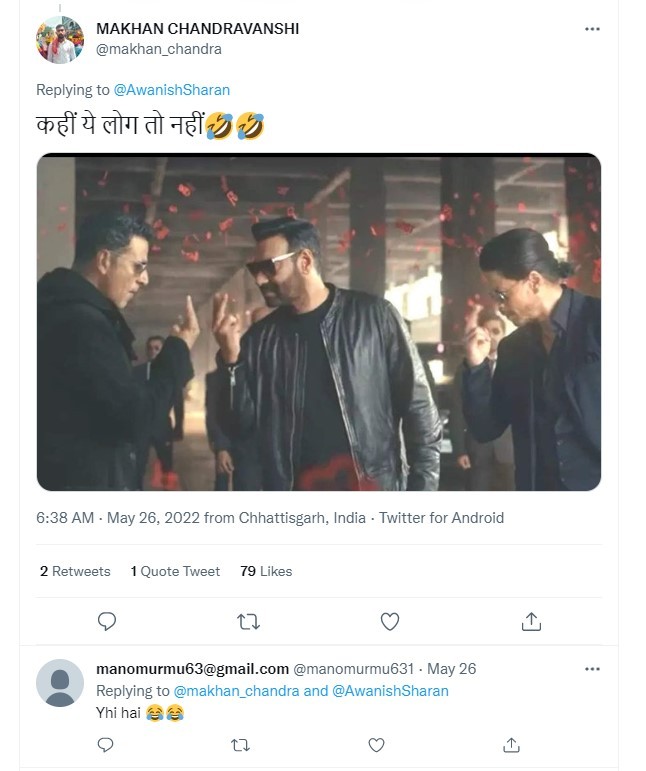This screenshot has width=646, height=771.
Task: Open the @makhan_chandra link in the reply
Action: pos(236,691)
